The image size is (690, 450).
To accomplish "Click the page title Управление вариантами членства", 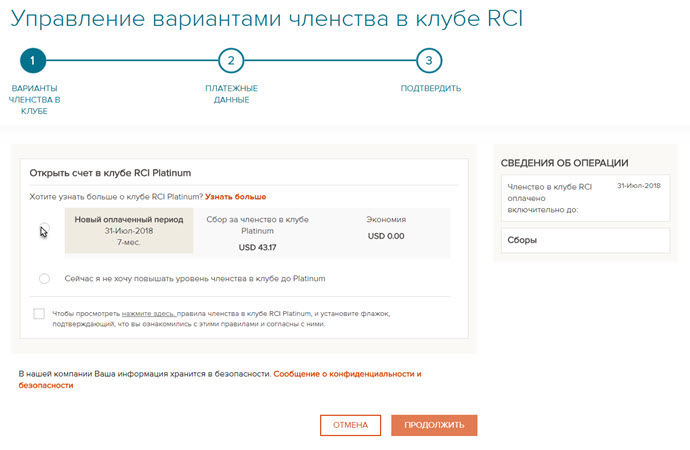I will pyautogui.click(x=267, y=18).
